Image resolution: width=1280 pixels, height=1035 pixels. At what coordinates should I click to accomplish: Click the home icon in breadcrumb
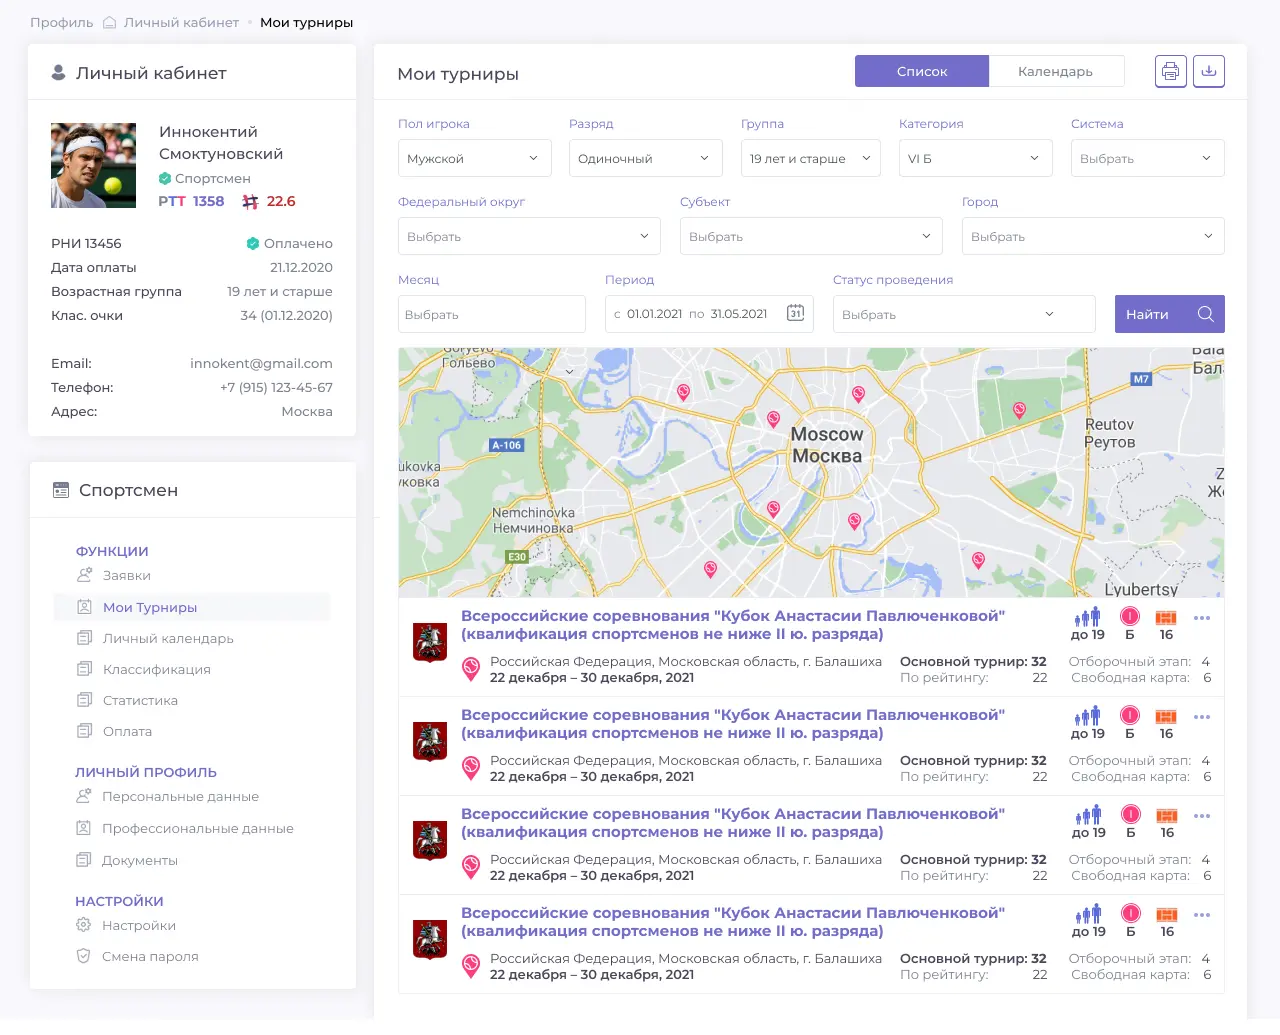click(x=110, y=22)
